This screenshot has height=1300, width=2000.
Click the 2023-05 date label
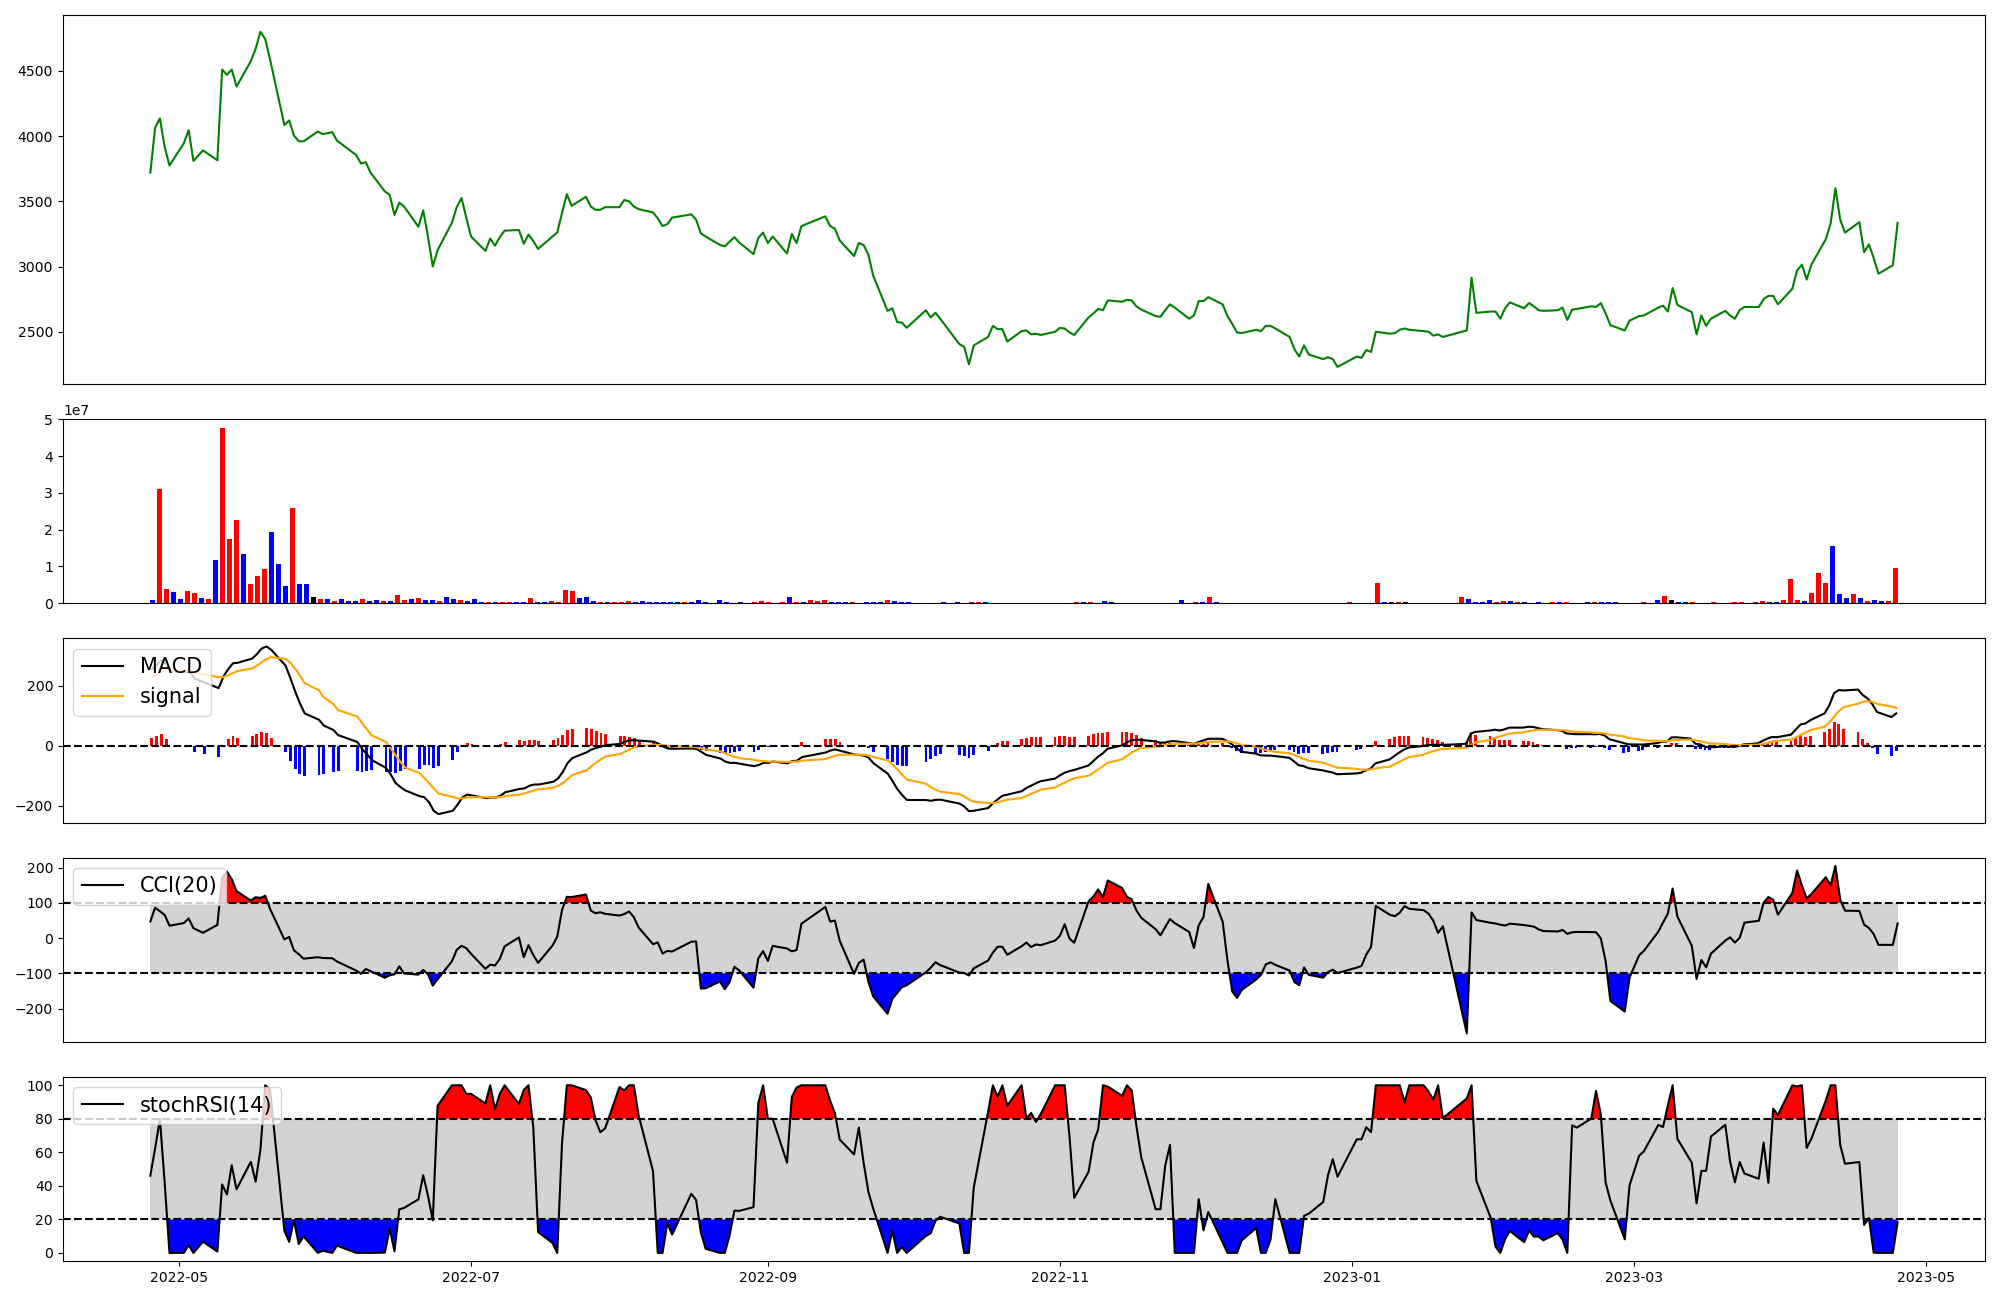[x=1926, y=1277]
